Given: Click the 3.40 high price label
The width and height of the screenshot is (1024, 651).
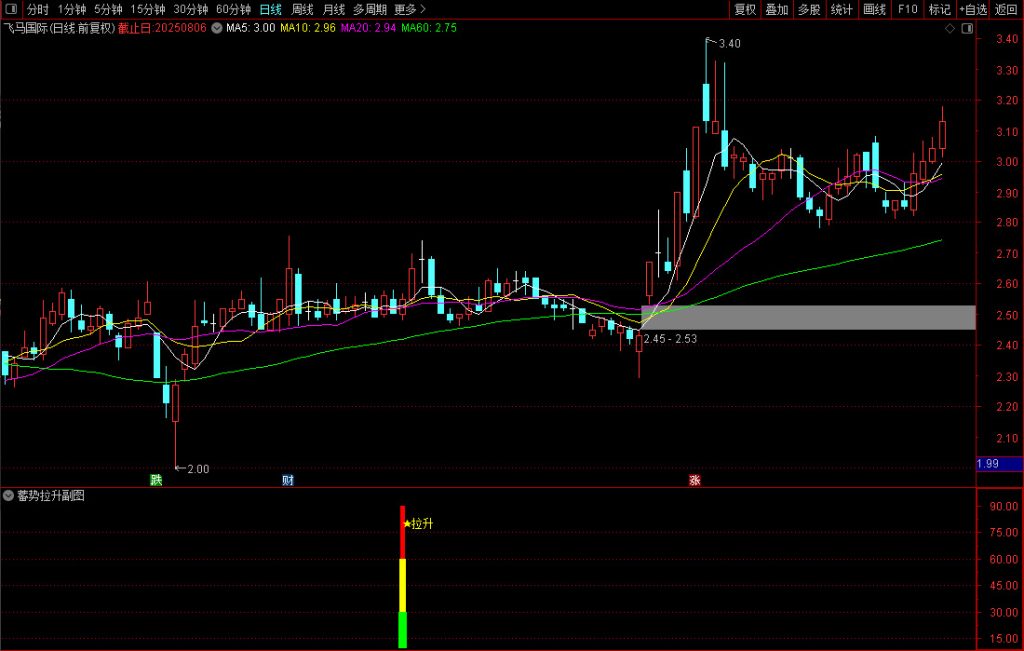Looking at the screenshot, I should pyautogui.click(x=729, y=44).
